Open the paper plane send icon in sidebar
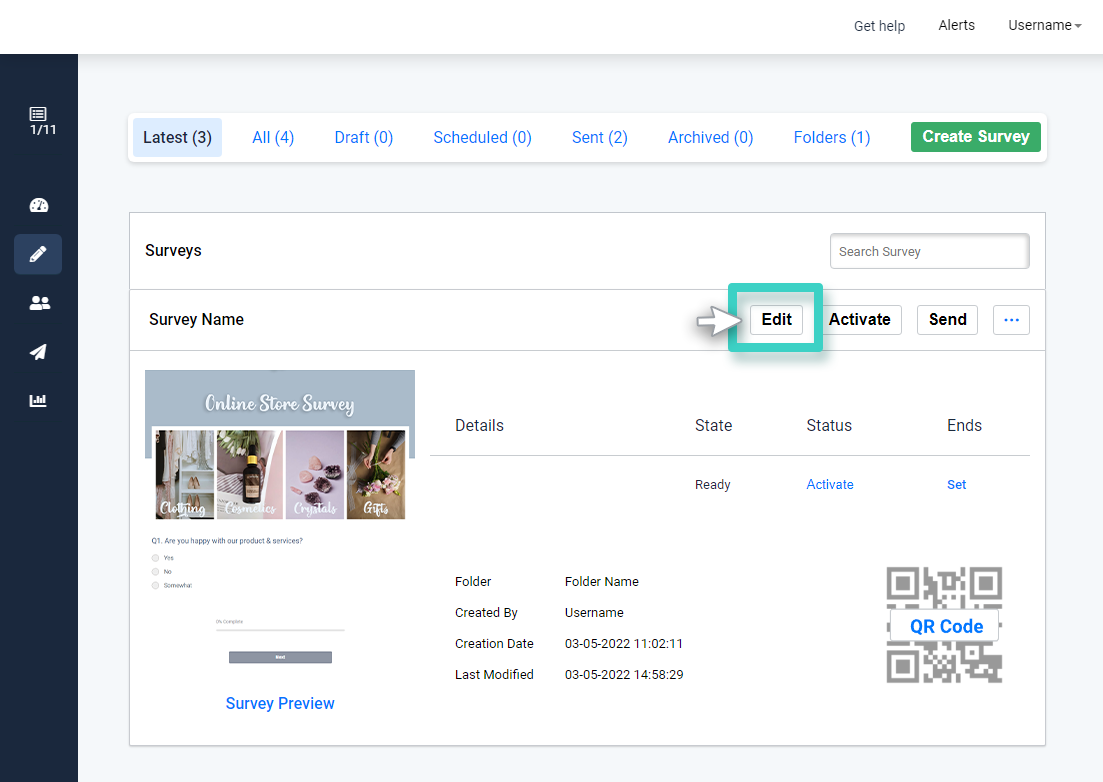The width and height of the screenshot is (1103, 782). [x=38, y=352]
